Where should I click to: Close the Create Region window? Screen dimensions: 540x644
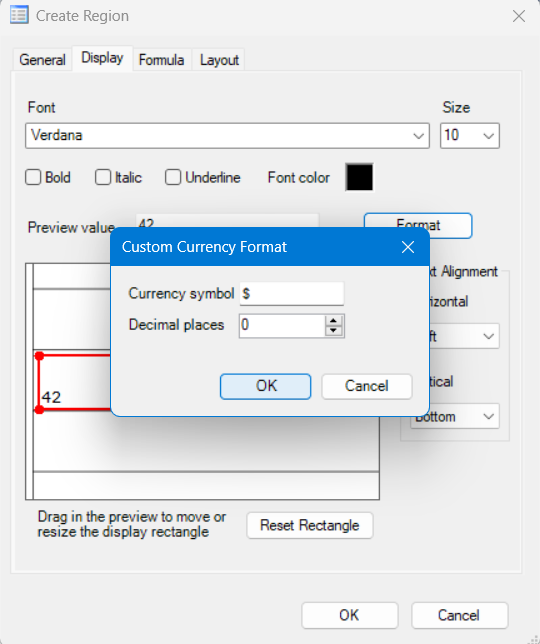519,16
